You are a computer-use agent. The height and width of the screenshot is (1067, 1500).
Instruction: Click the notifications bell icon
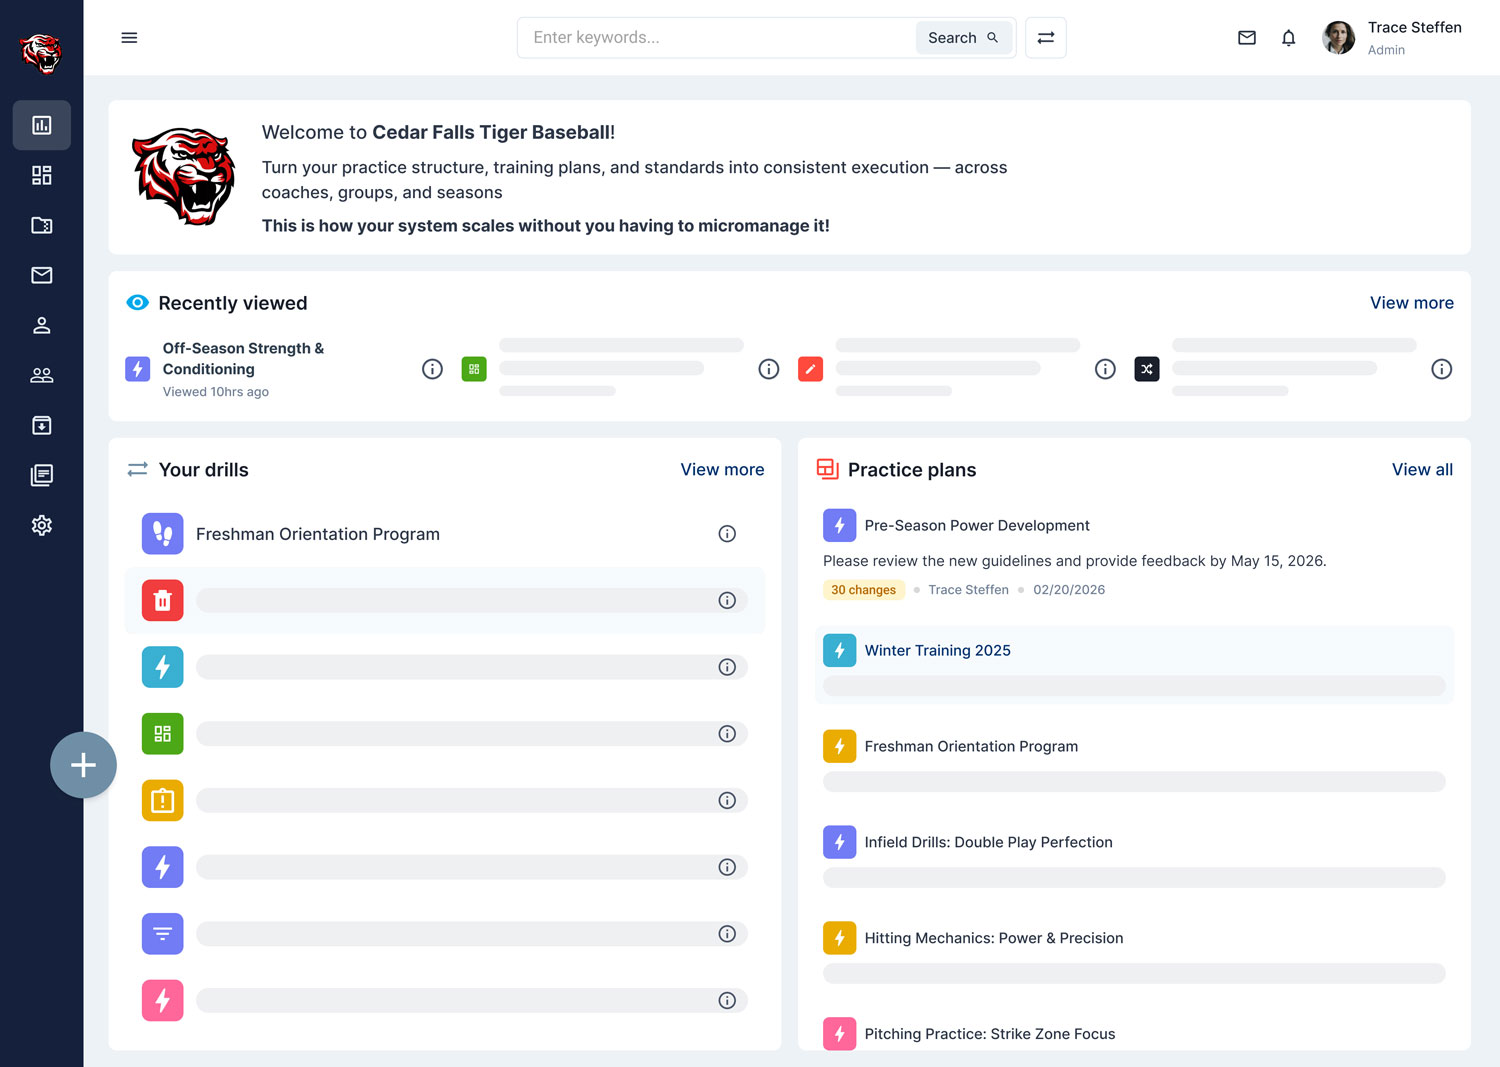pyautogui.click(x=1288, y=37)
